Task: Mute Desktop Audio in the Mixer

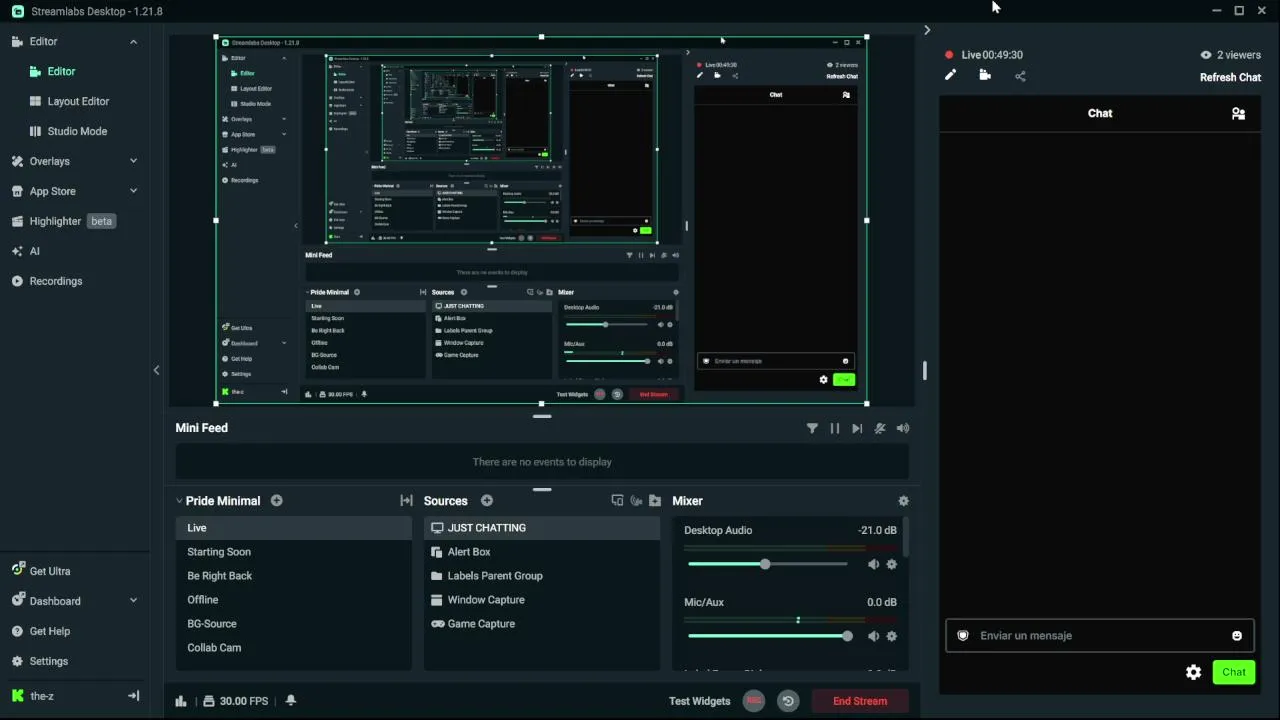Action: coord(873,564)
